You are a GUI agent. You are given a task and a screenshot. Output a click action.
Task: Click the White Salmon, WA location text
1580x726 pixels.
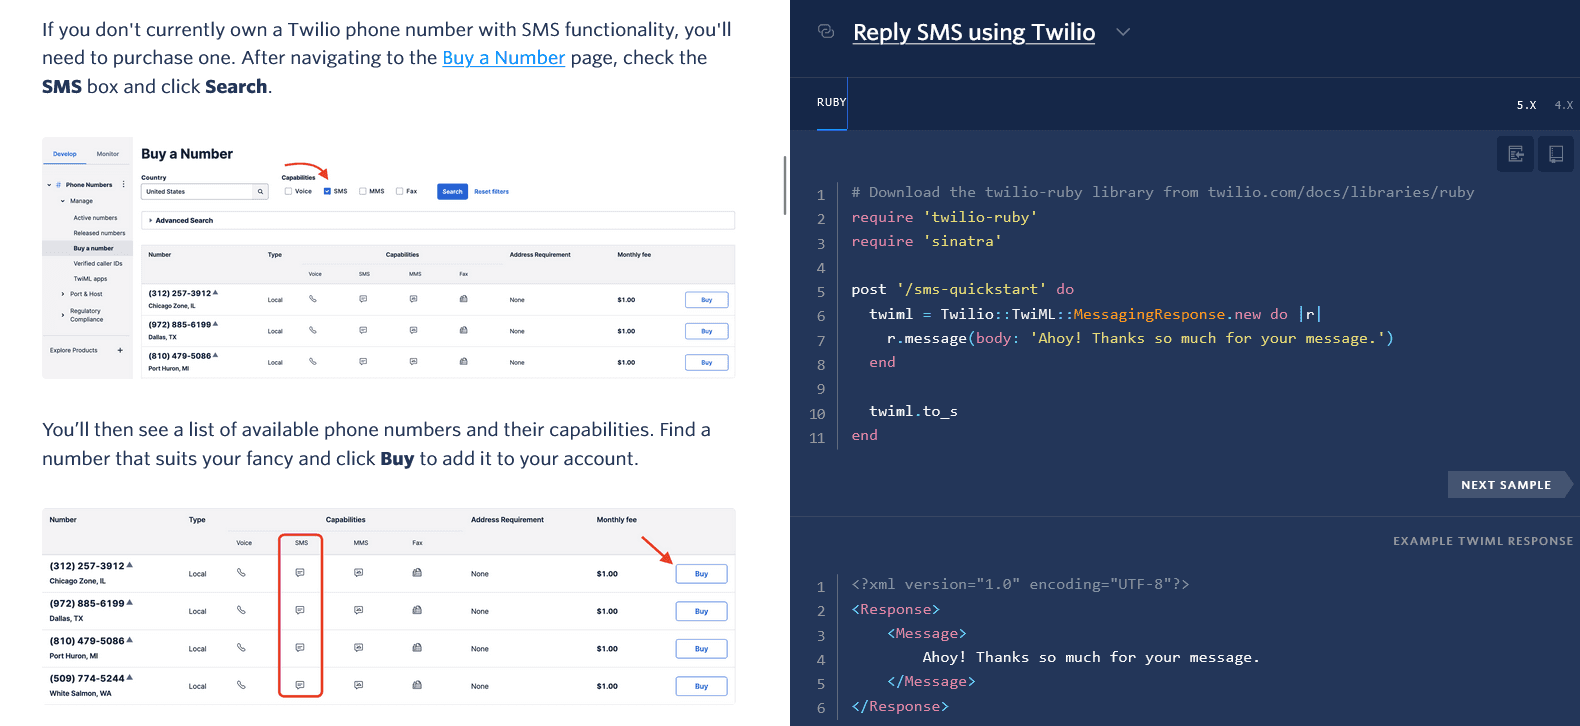point(81,693)
